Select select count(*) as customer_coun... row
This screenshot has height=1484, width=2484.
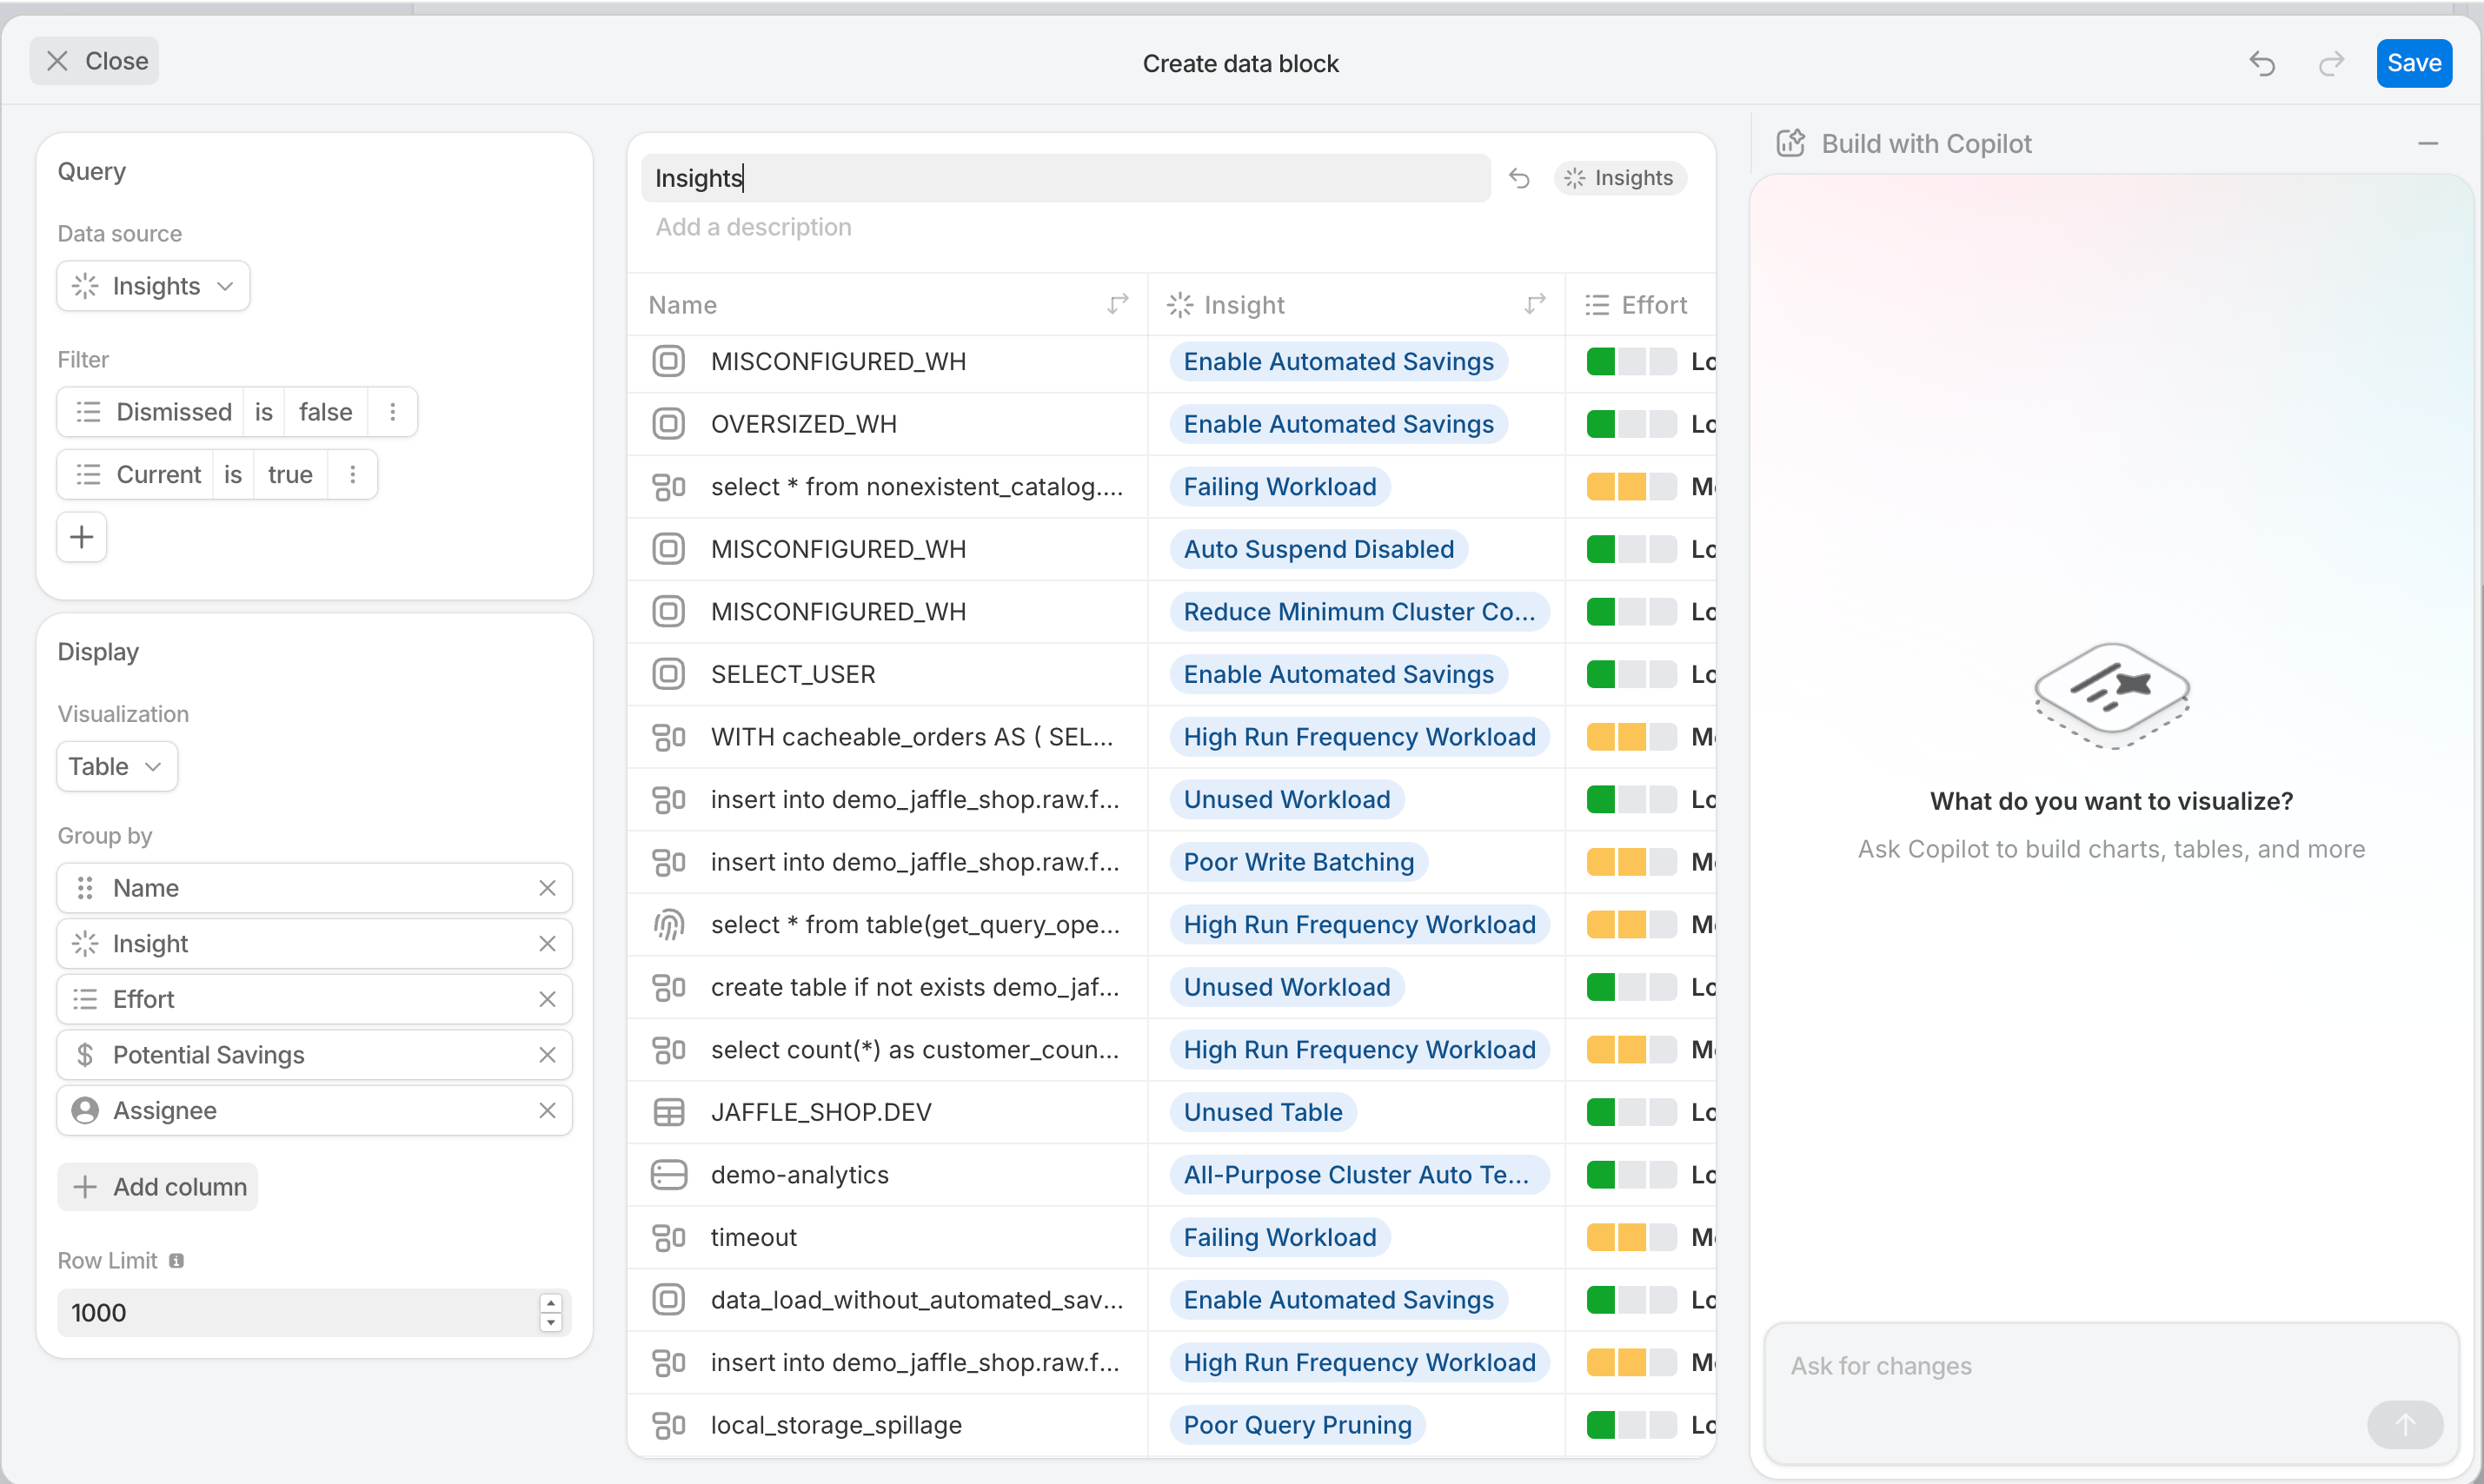(1172, 1050)
